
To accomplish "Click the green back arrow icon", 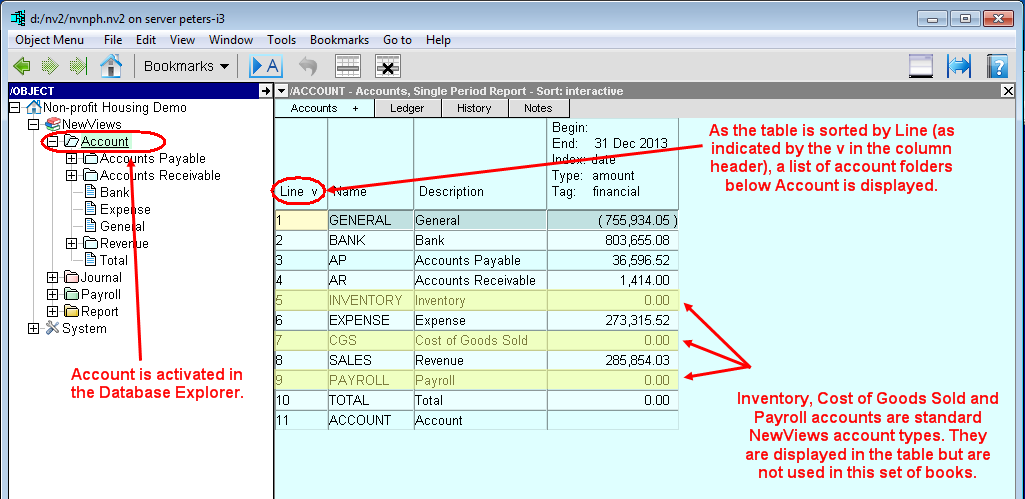I will click(21, 66).
